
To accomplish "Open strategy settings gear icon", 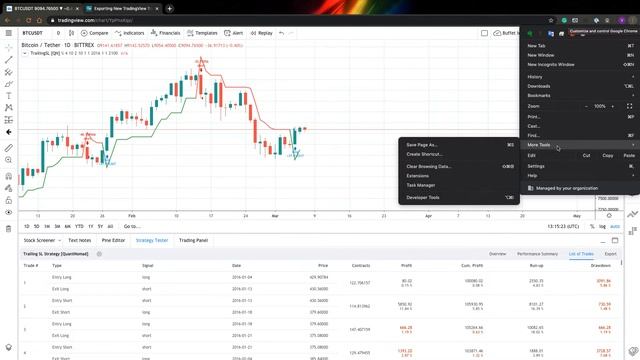I will coord(99,254).
